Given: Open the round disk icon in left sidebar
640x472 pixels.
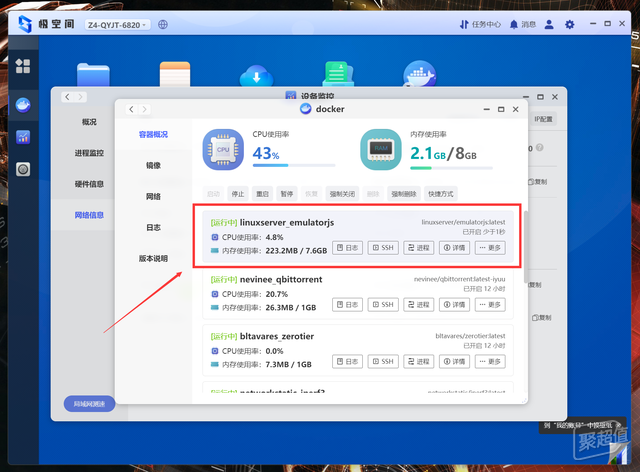Looking at the screenshot, I should tap(23, 169).
